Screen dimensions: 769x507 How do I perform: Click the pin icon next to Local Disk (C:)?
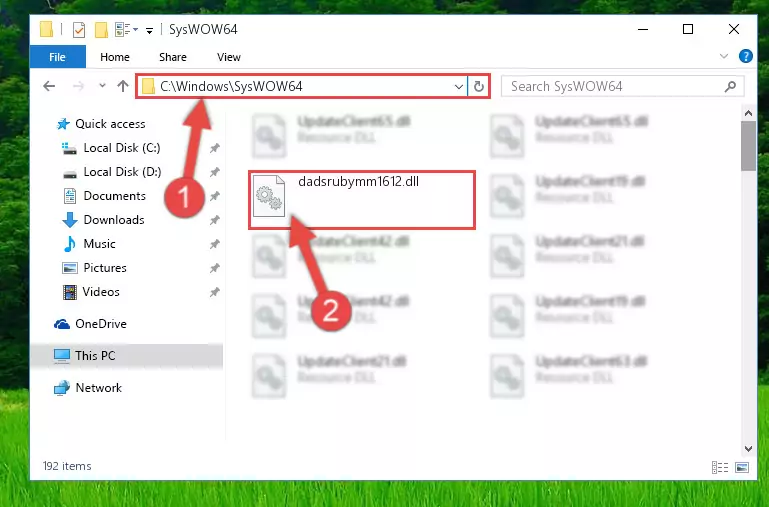pyautogui.click(x=214, y=148)
